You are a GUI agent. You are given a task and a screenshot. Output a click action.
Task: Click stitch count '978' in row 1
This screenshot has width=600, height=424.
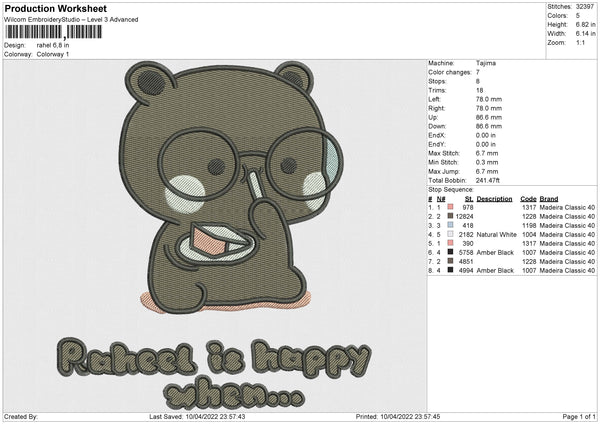coord(468,207)
